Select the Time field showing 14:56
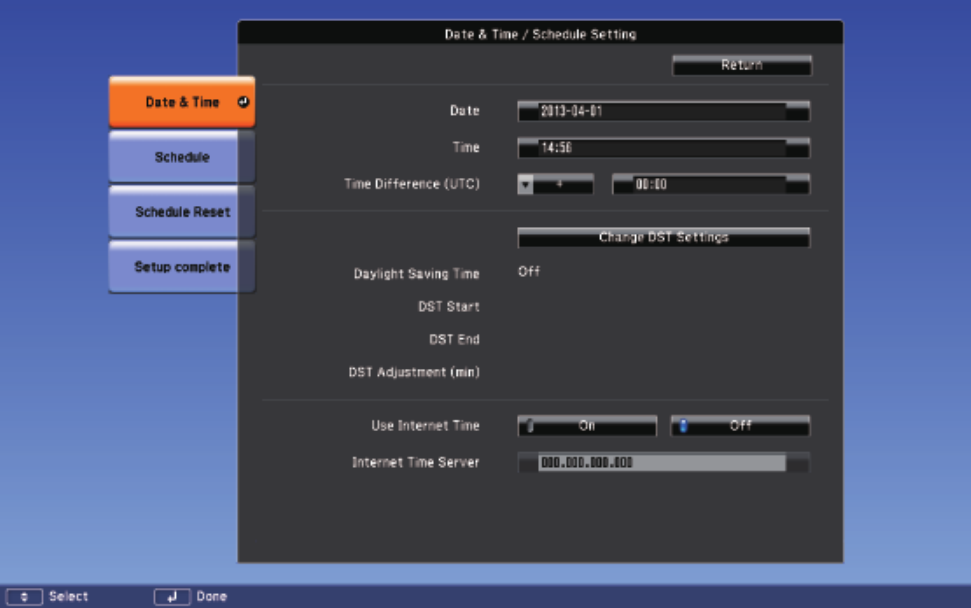This screenshot has width=971, height=608. click(663, 148)
